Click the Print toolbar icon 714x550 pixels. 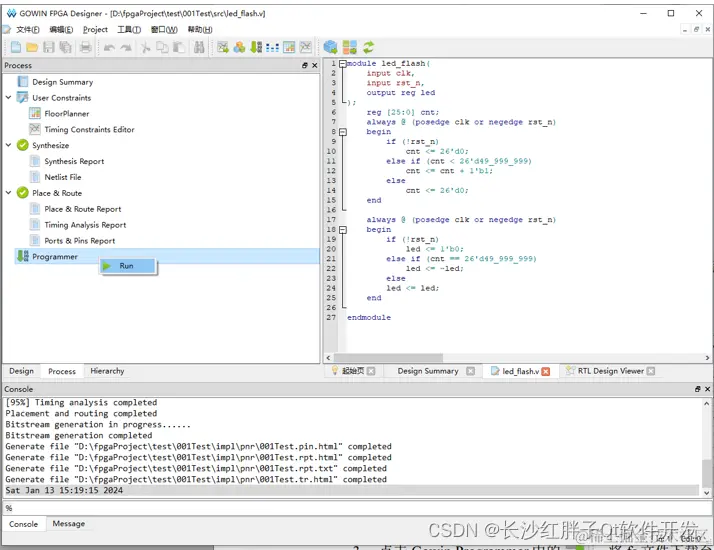coord(86,47)
